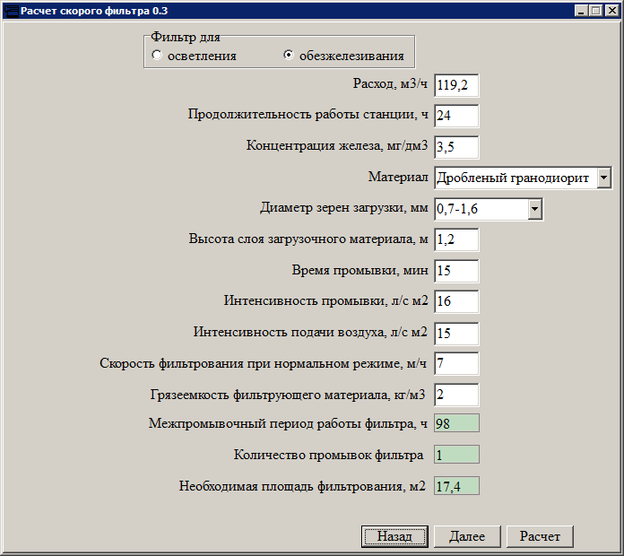Click the Время промывки, мин label
This screenshot has height=556, width=624.
360,270
